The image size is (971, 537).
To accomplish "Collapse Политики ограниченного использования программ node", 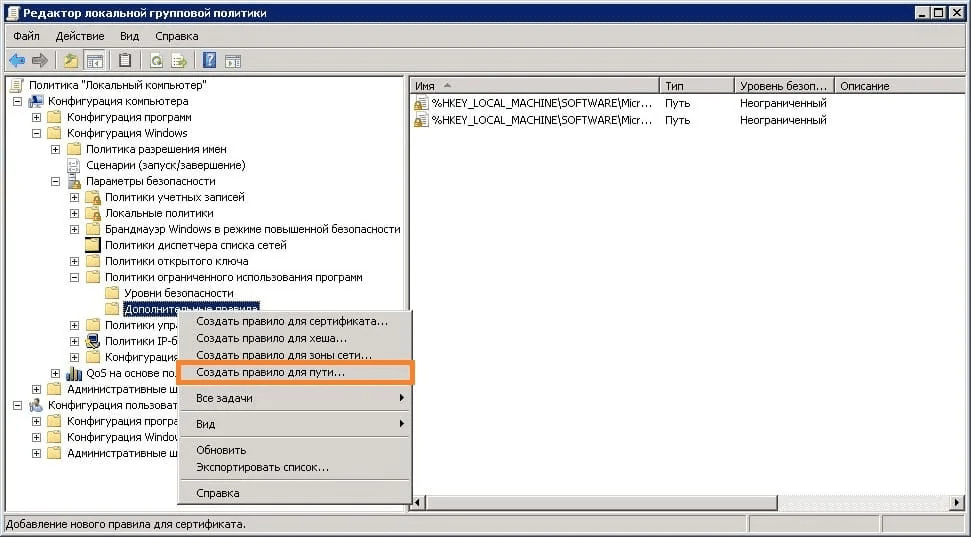I will [x=75, y=277].
